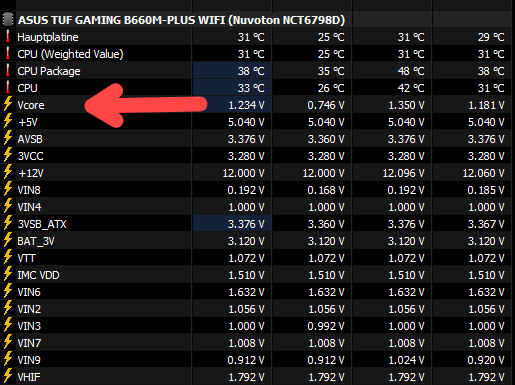Click the lightning bolt icon next to +12V
The image size is (515, 385).
point(8,173)
